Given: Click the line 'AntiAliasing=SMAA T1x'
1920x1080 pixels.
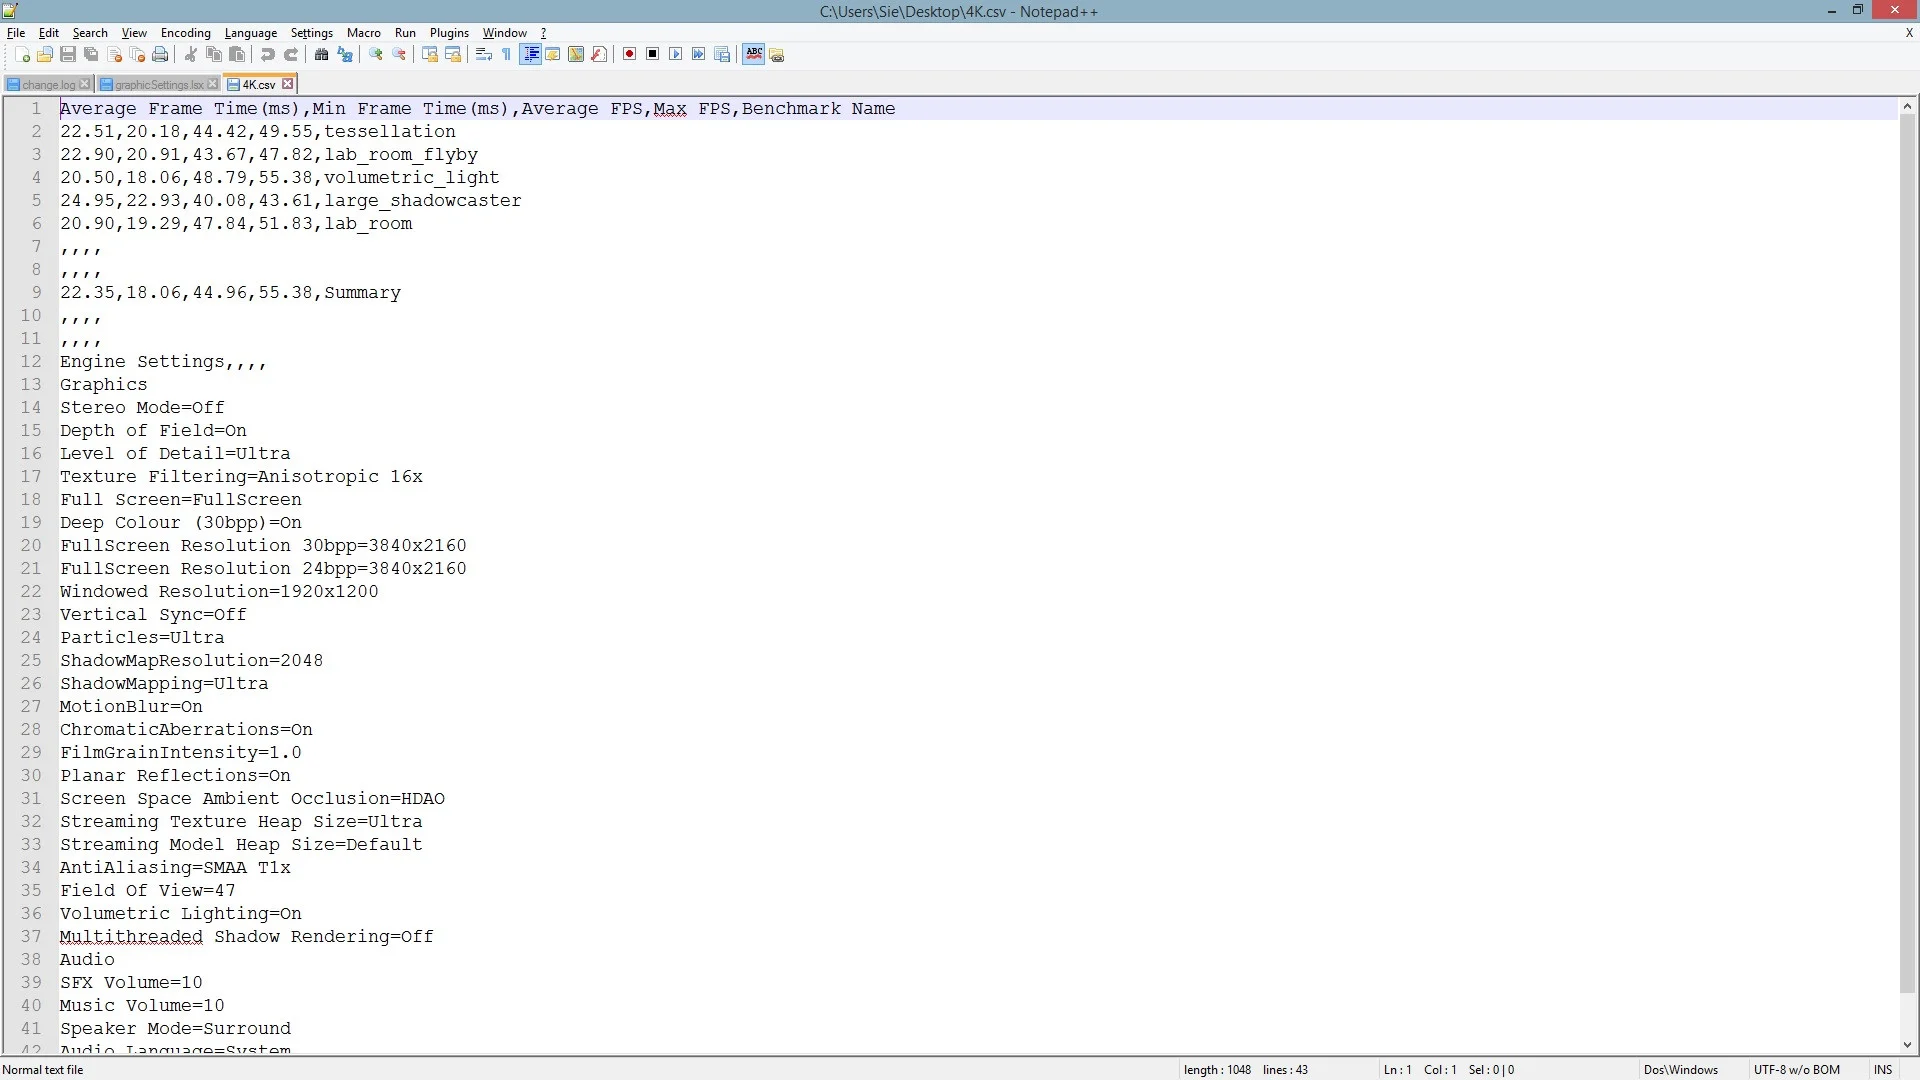Looking at the screenshot, I should coord(175,868).
